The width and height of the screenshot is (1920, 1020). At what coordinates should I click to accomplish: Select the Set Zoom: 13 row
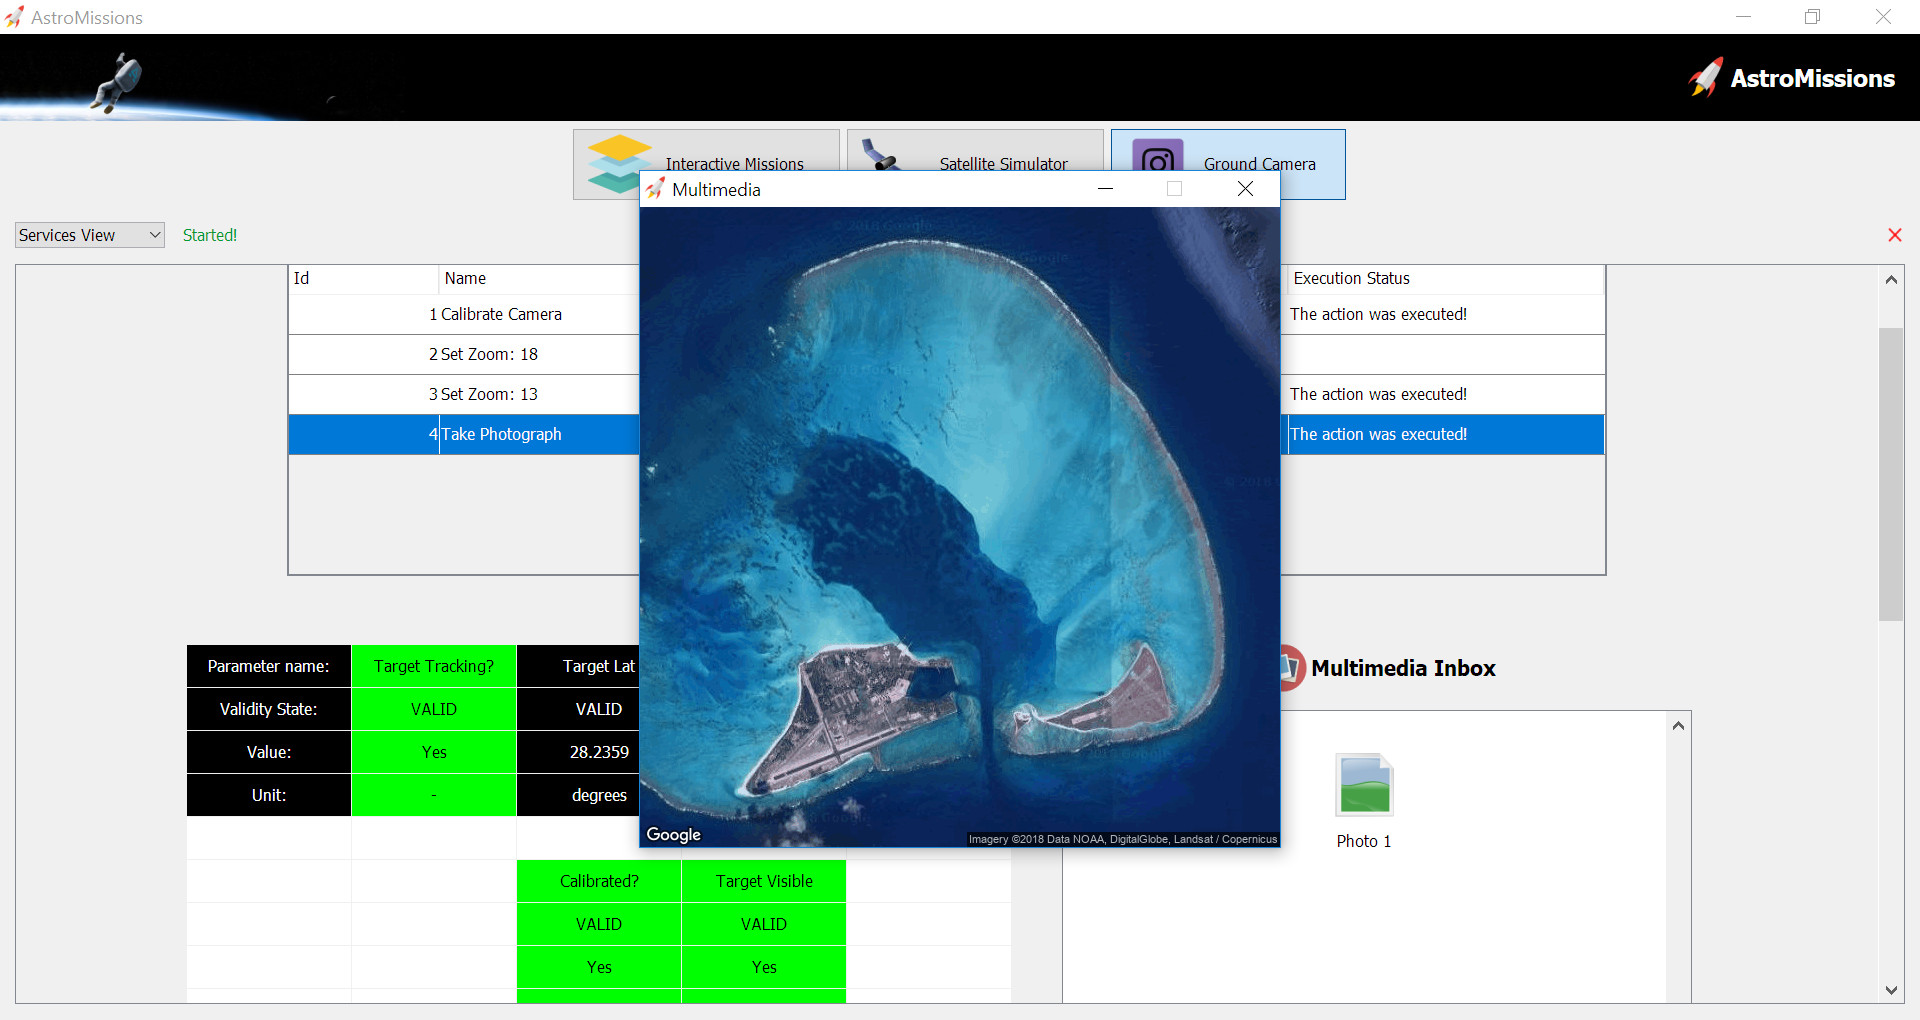coord(489,394)
